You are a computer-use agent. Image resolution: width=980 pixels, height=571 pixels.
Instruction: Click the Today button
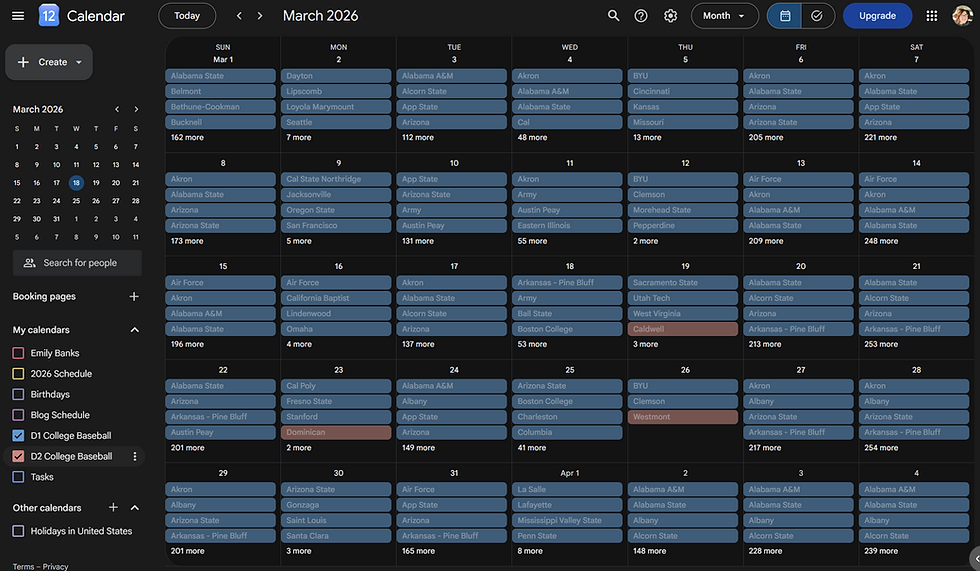pos(187,16)
